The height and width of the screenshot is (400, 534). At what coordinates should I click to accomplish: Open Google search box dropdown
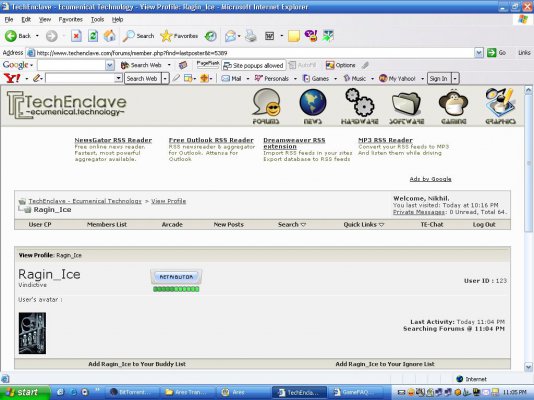(x=110, y=65)
